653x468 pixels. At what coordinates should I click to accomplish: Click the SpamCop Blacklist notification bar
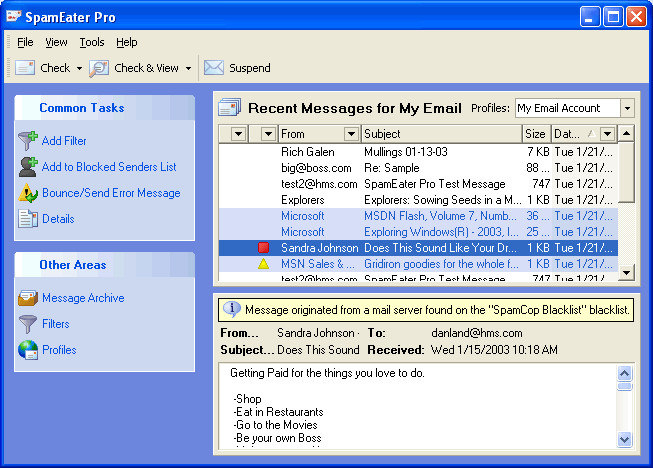pos(426,310)
